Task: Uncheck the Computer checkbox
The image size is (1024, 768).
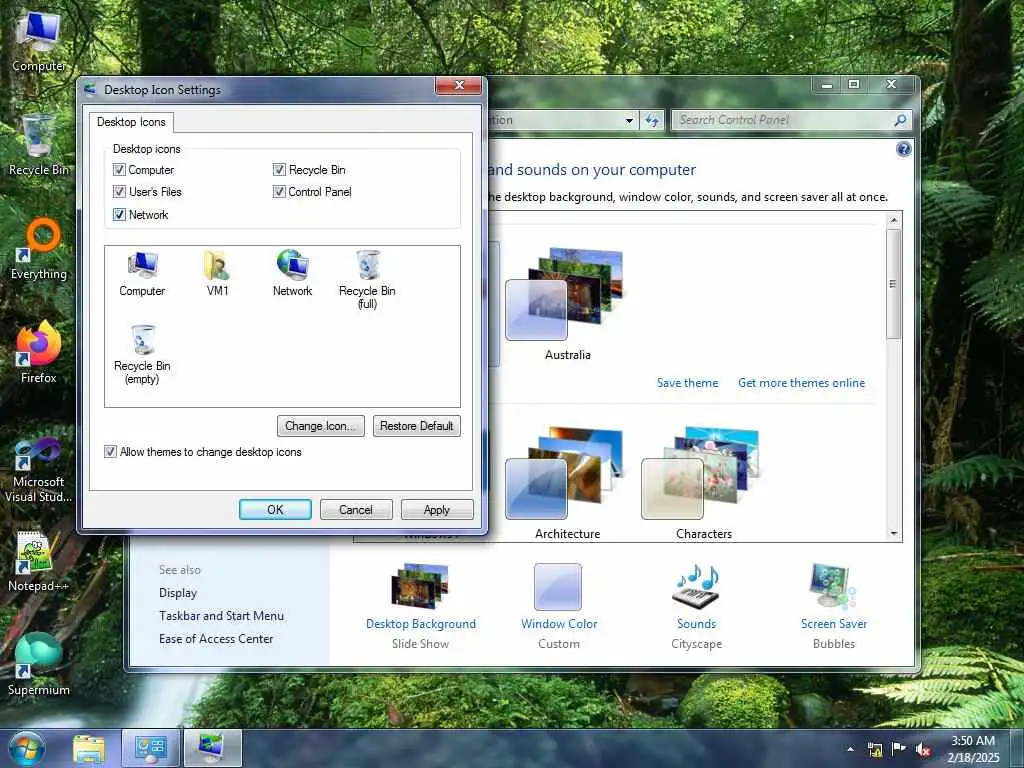Action: coord(120,170)
